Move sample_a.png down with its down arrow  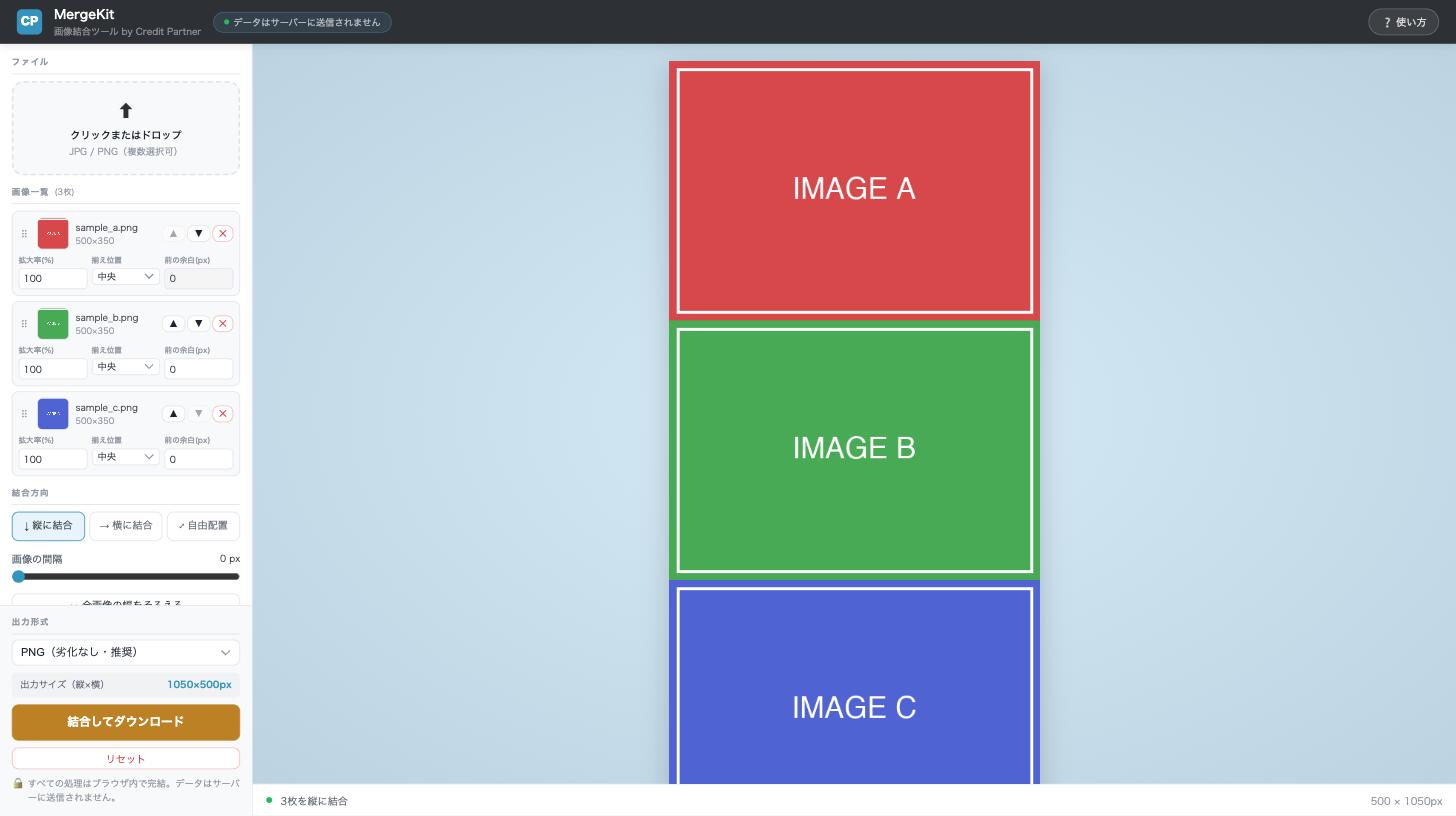[x=198, y=234]
